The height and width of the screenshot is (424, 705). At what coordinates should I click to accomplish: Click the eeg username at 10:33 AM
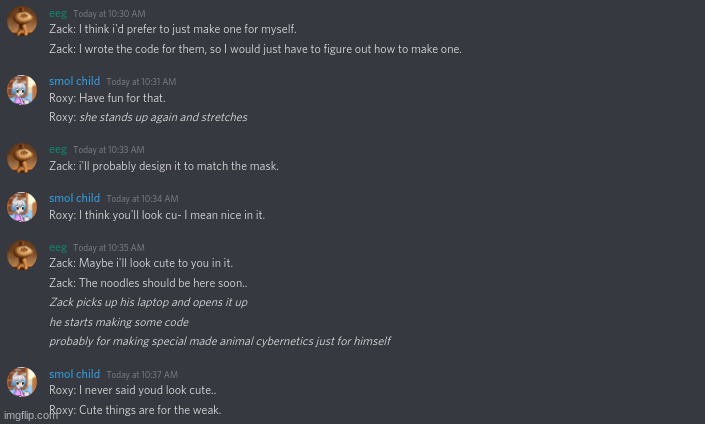click(x=58, y=149)
